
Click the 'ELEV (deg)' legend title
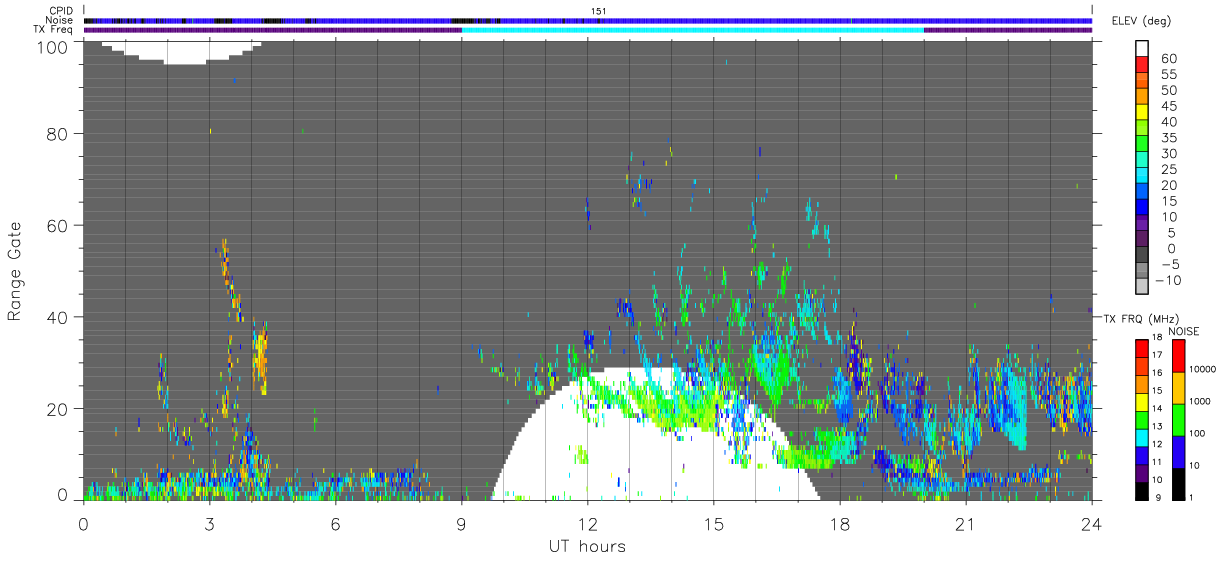tap(1142, 21)
